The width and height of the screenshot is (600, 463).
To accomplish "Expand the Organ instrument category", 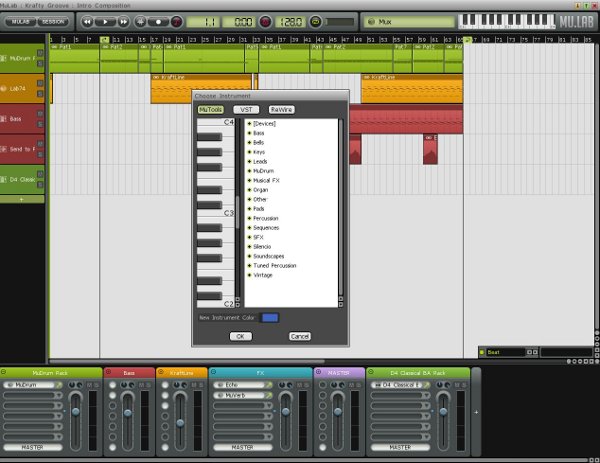I will 249,190.
